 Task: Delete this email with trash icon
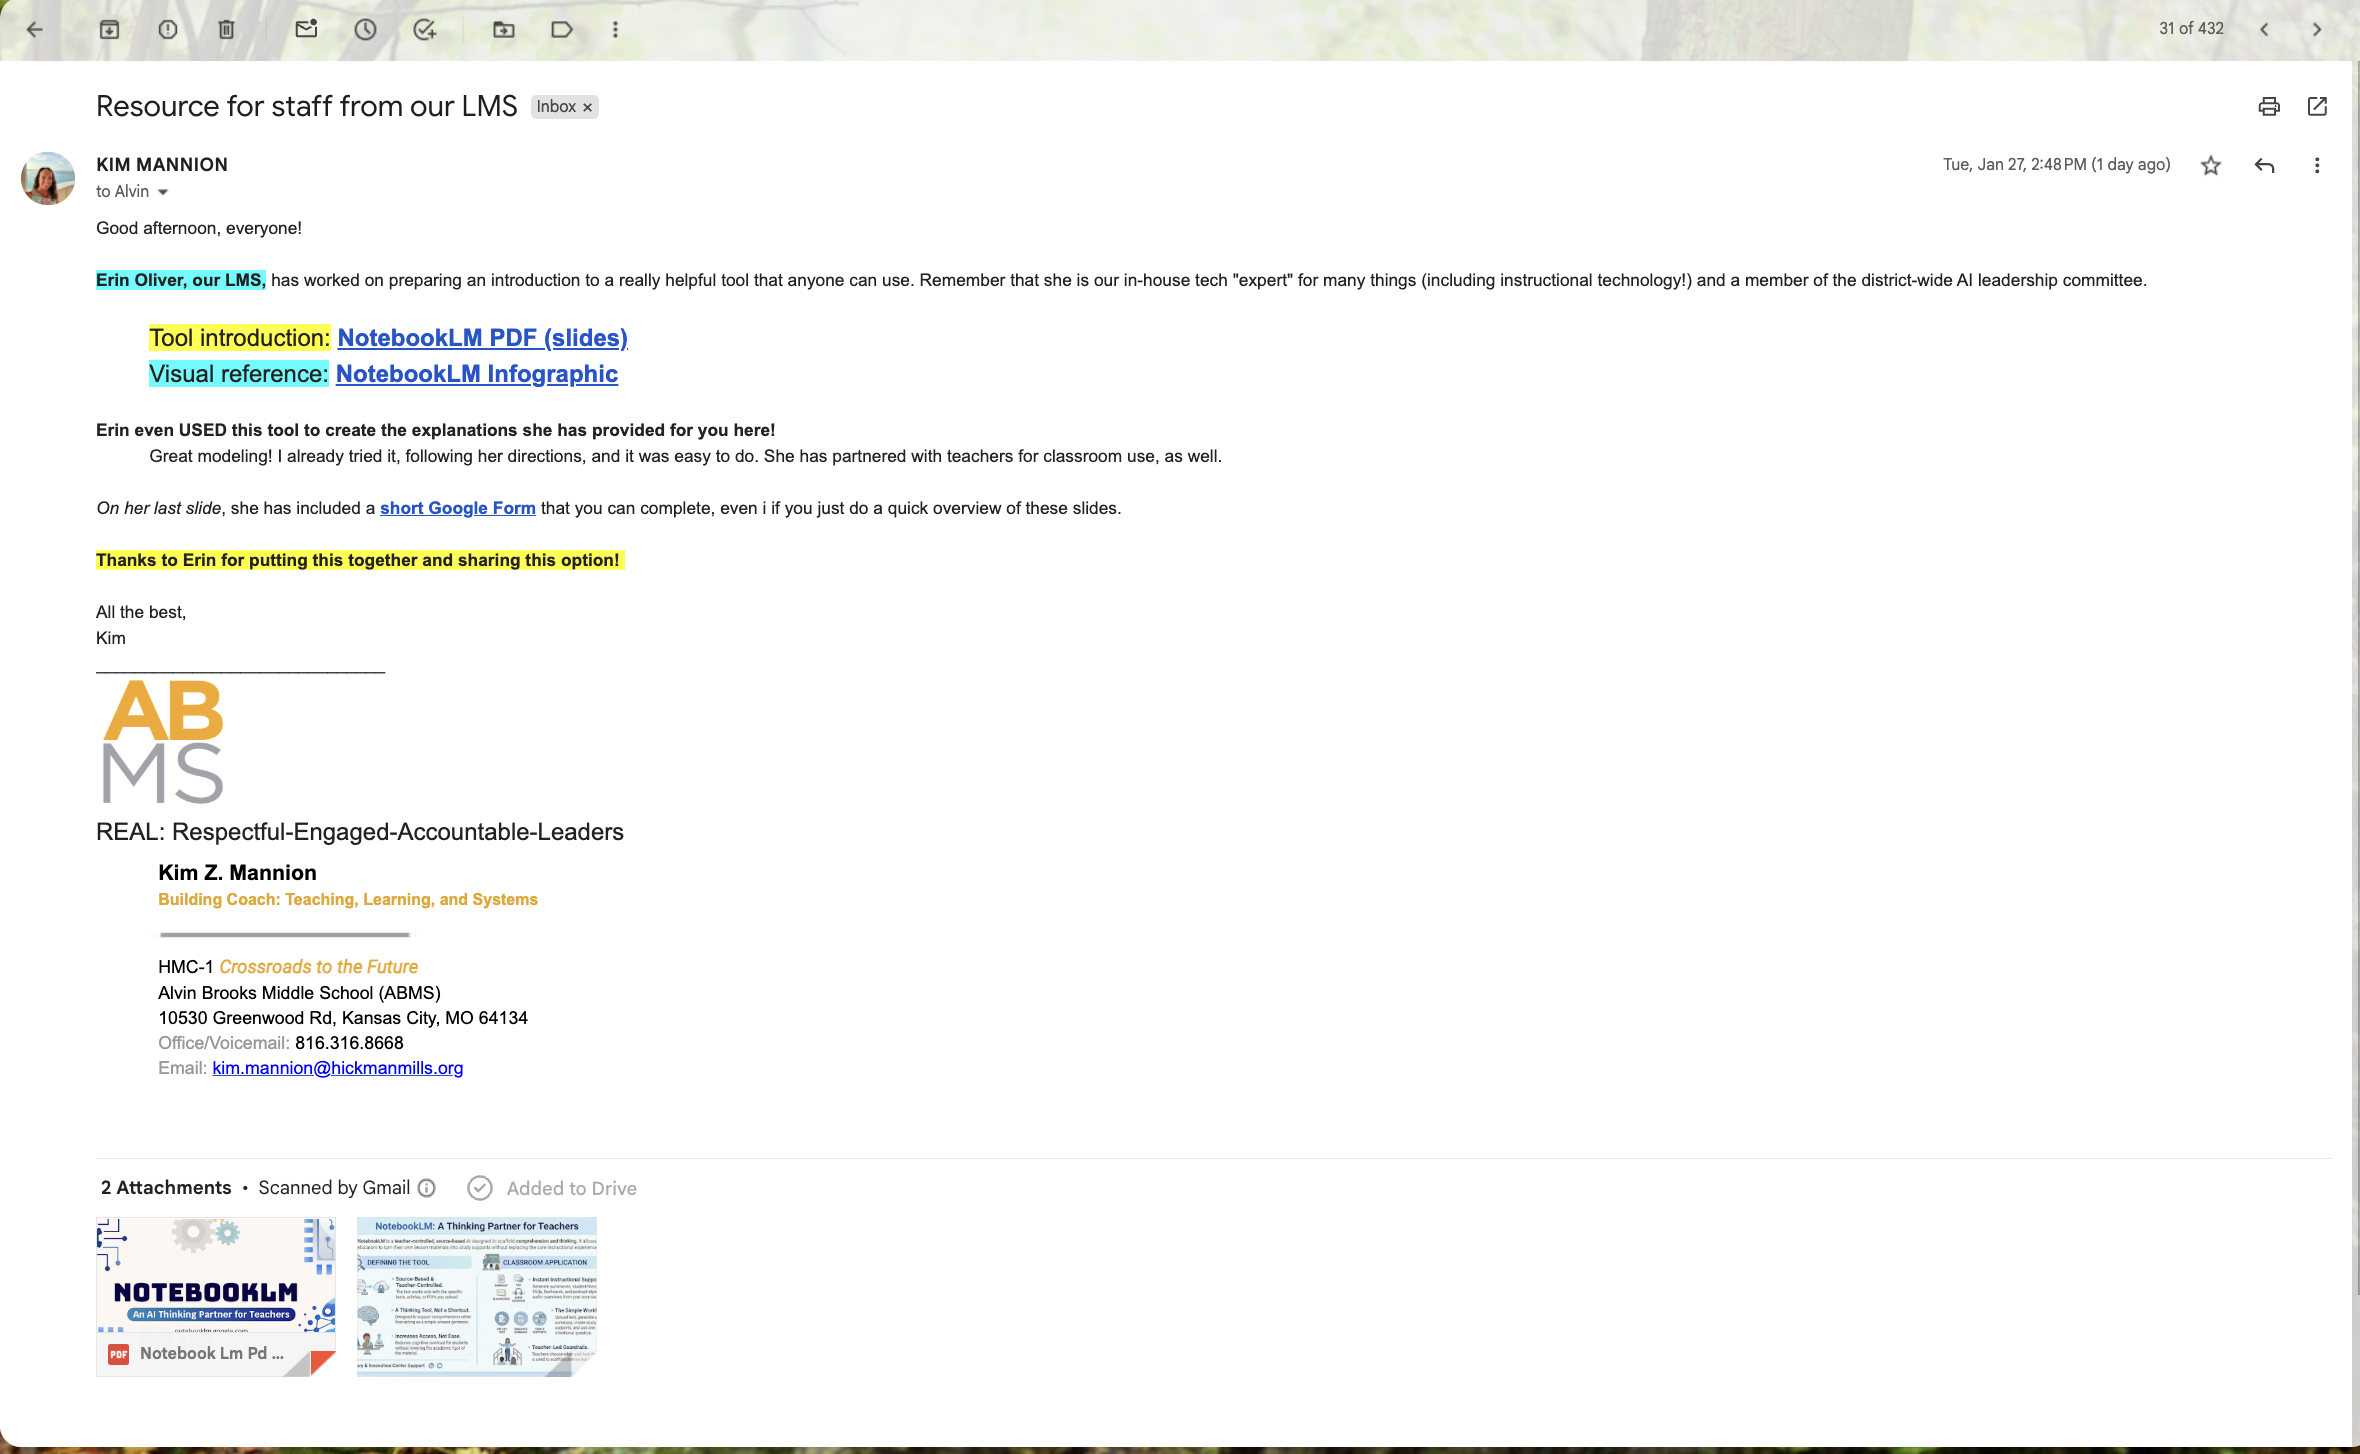227,30
